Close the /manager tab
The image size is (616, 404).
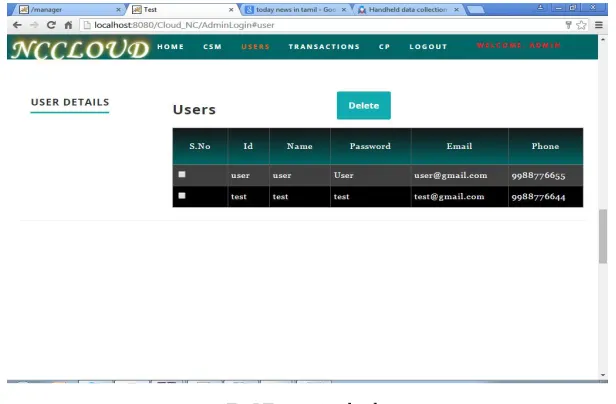point(118,9)
